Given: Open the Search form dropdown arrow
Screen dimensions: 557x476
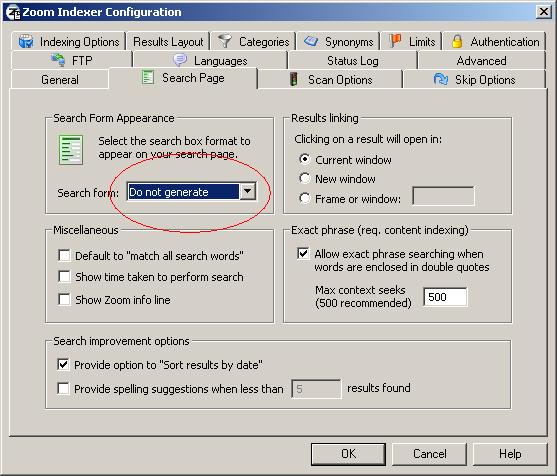Looking at the screenshot, I should pos(248,191).
